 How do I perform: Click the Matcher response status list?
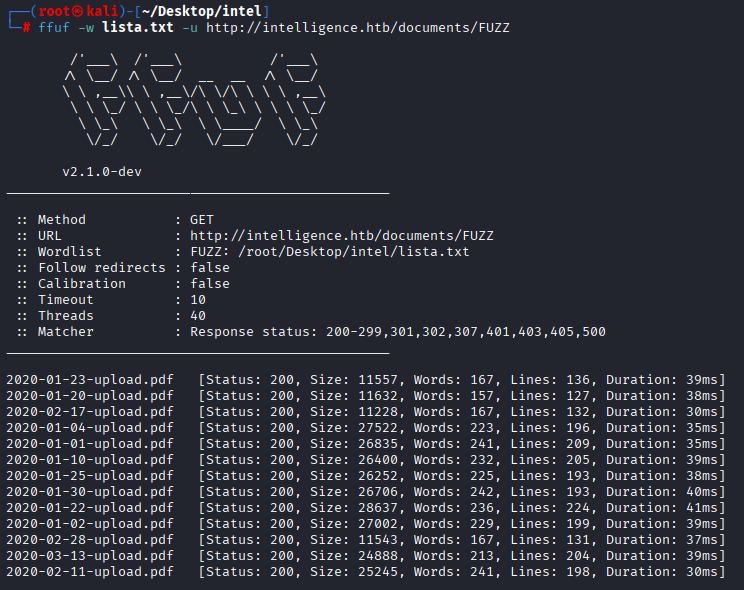click(x=398, y=332)
